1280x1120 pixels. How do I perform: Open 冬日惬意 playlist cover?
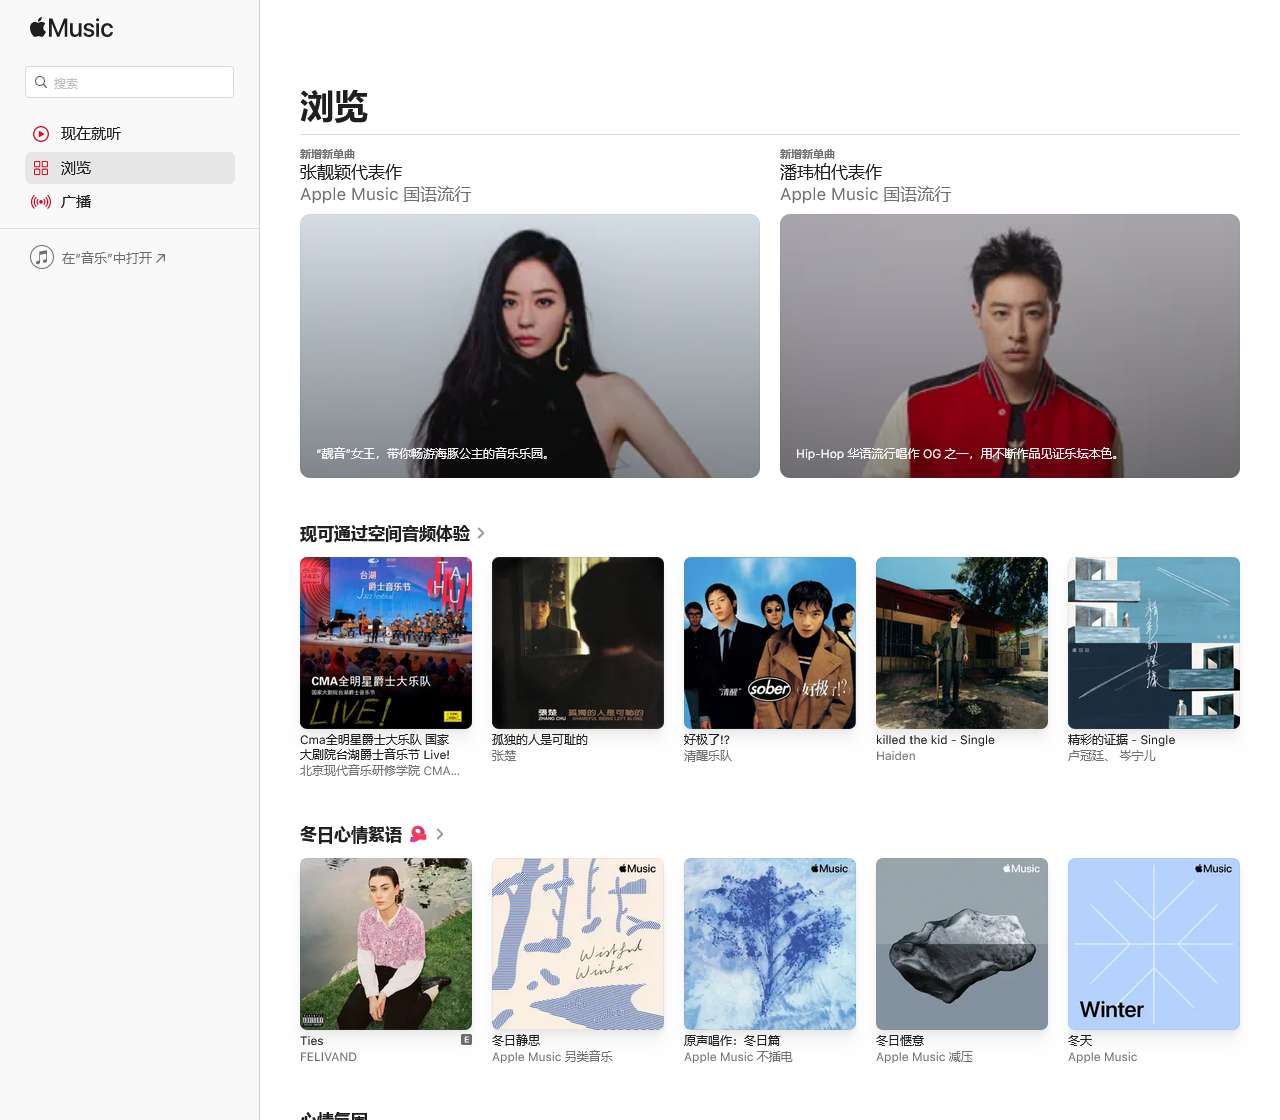(962, 944)
